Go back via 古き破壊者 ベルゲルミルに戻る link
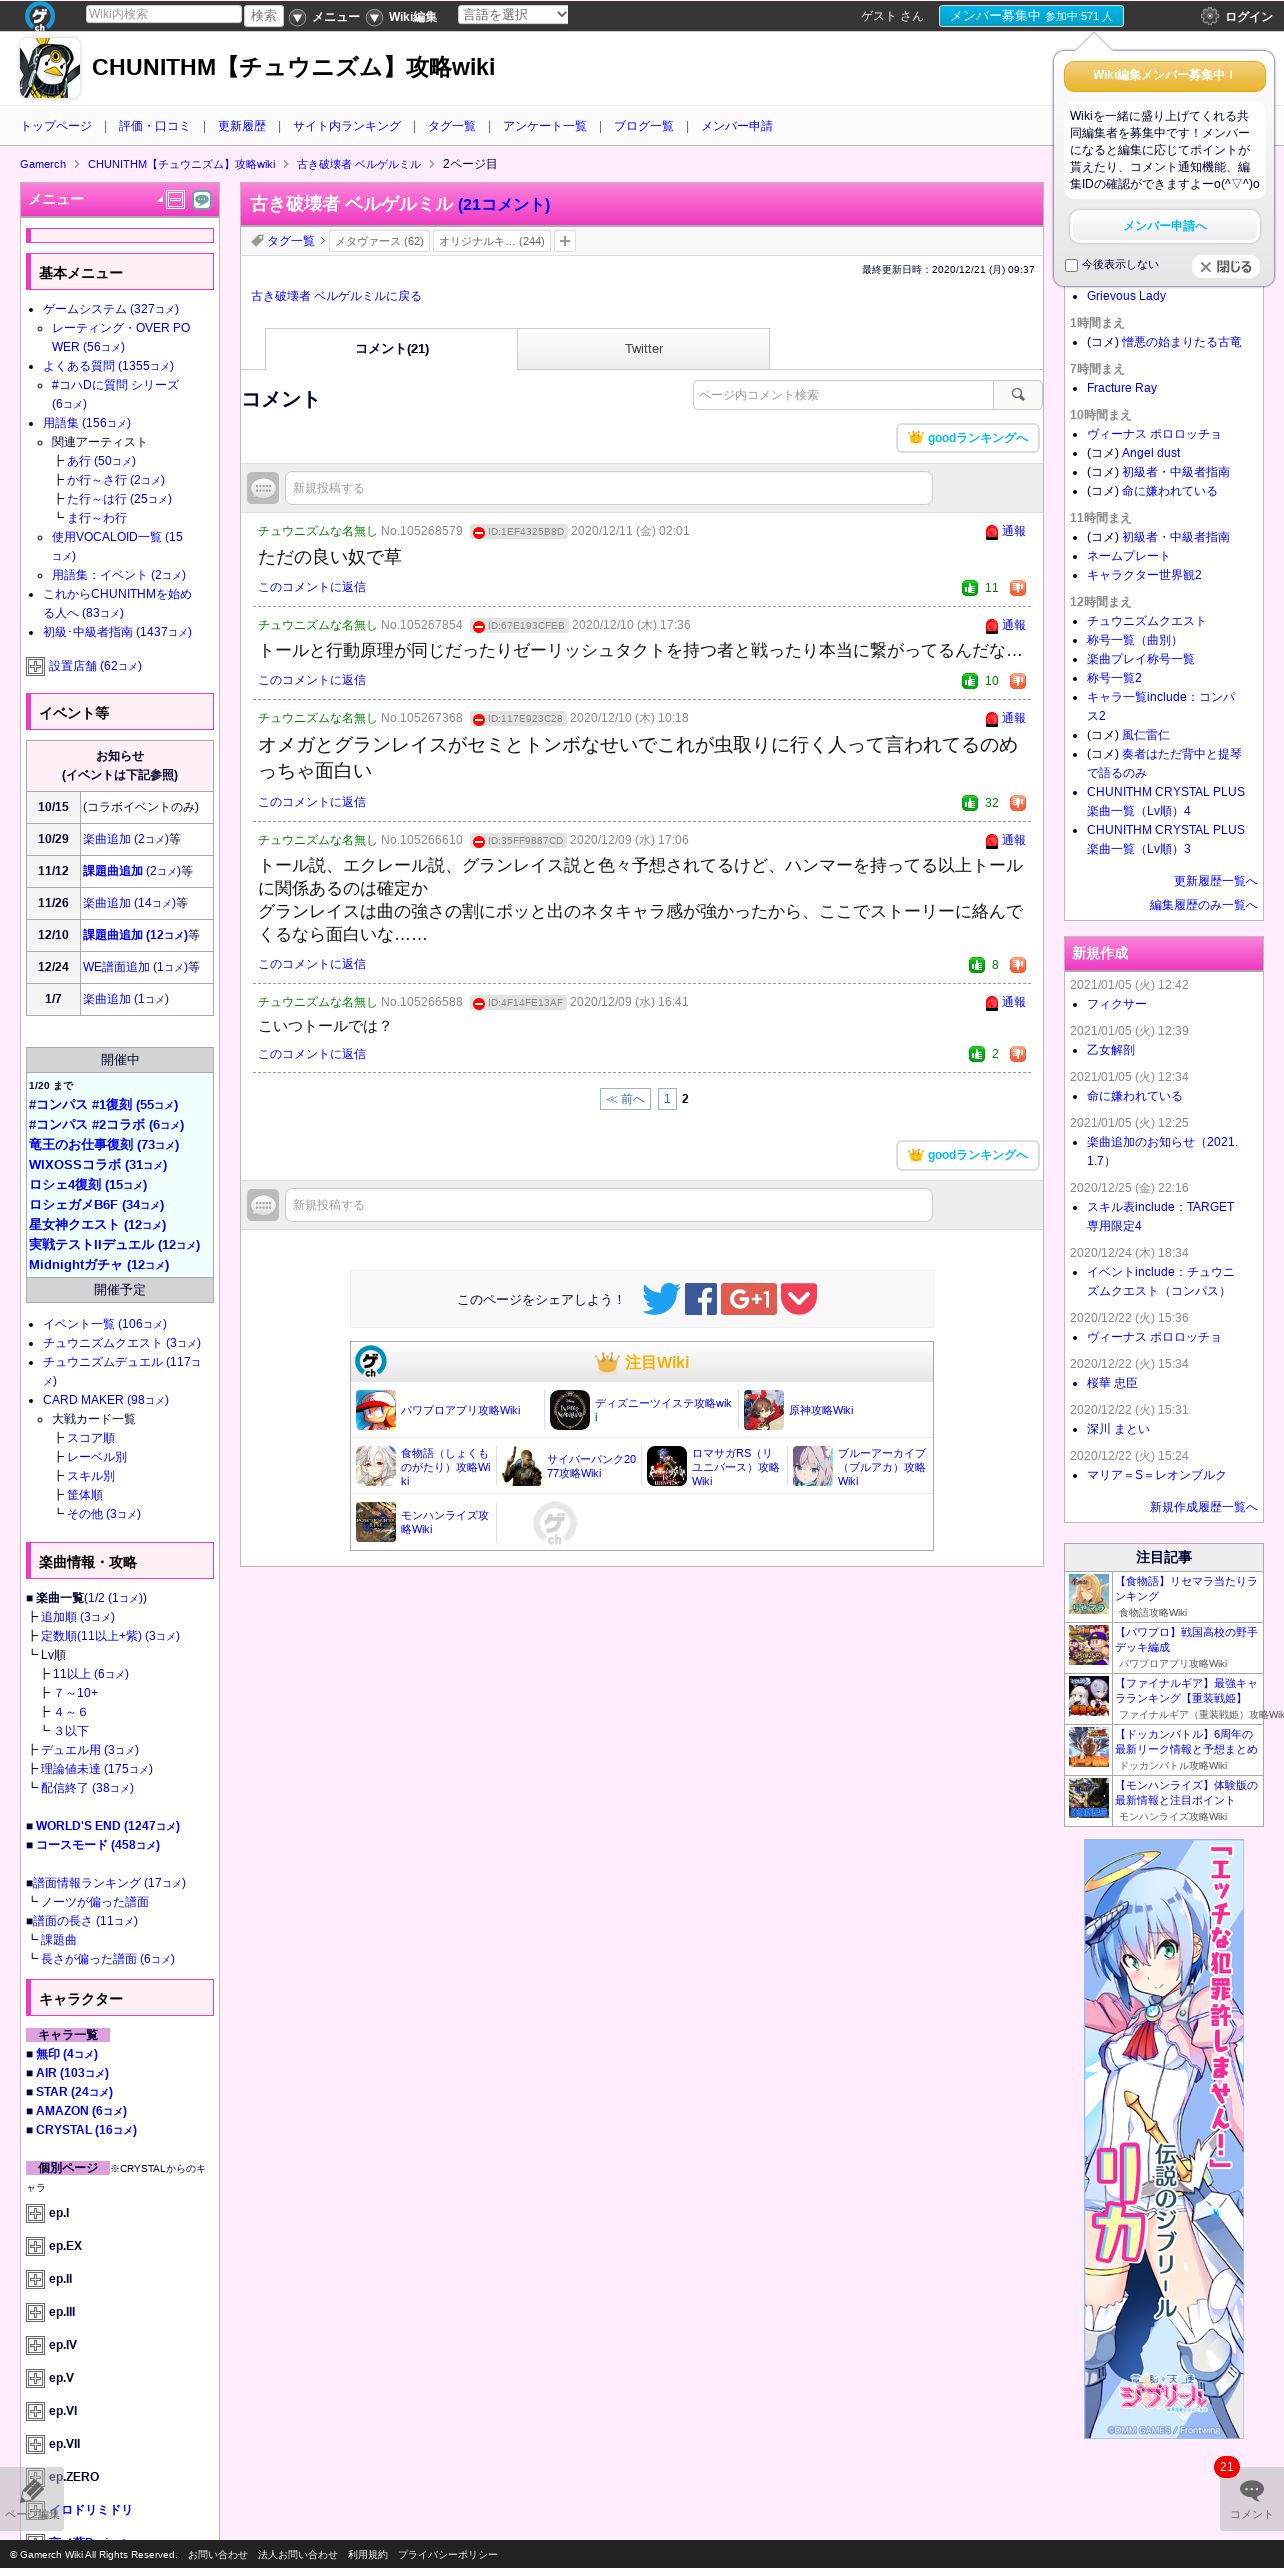Image resolution: width=1284 pixels, height=2568 pixels. (336, 296)
